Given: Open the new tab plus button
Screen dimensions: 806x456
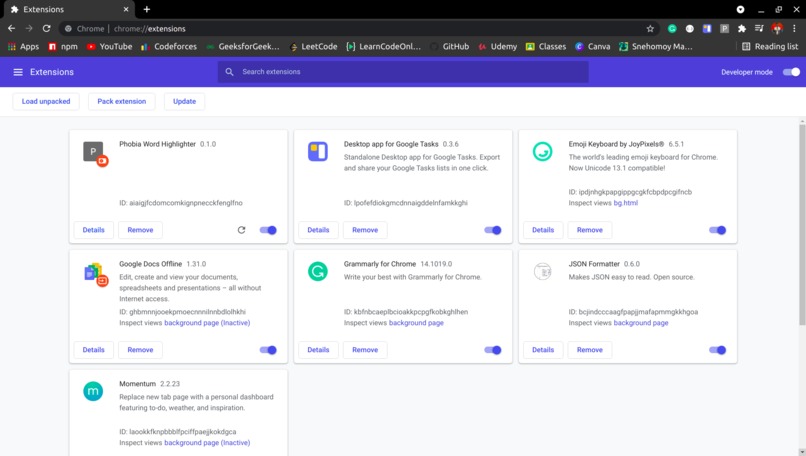Looking at the screenshot, I should coord(146,9).
